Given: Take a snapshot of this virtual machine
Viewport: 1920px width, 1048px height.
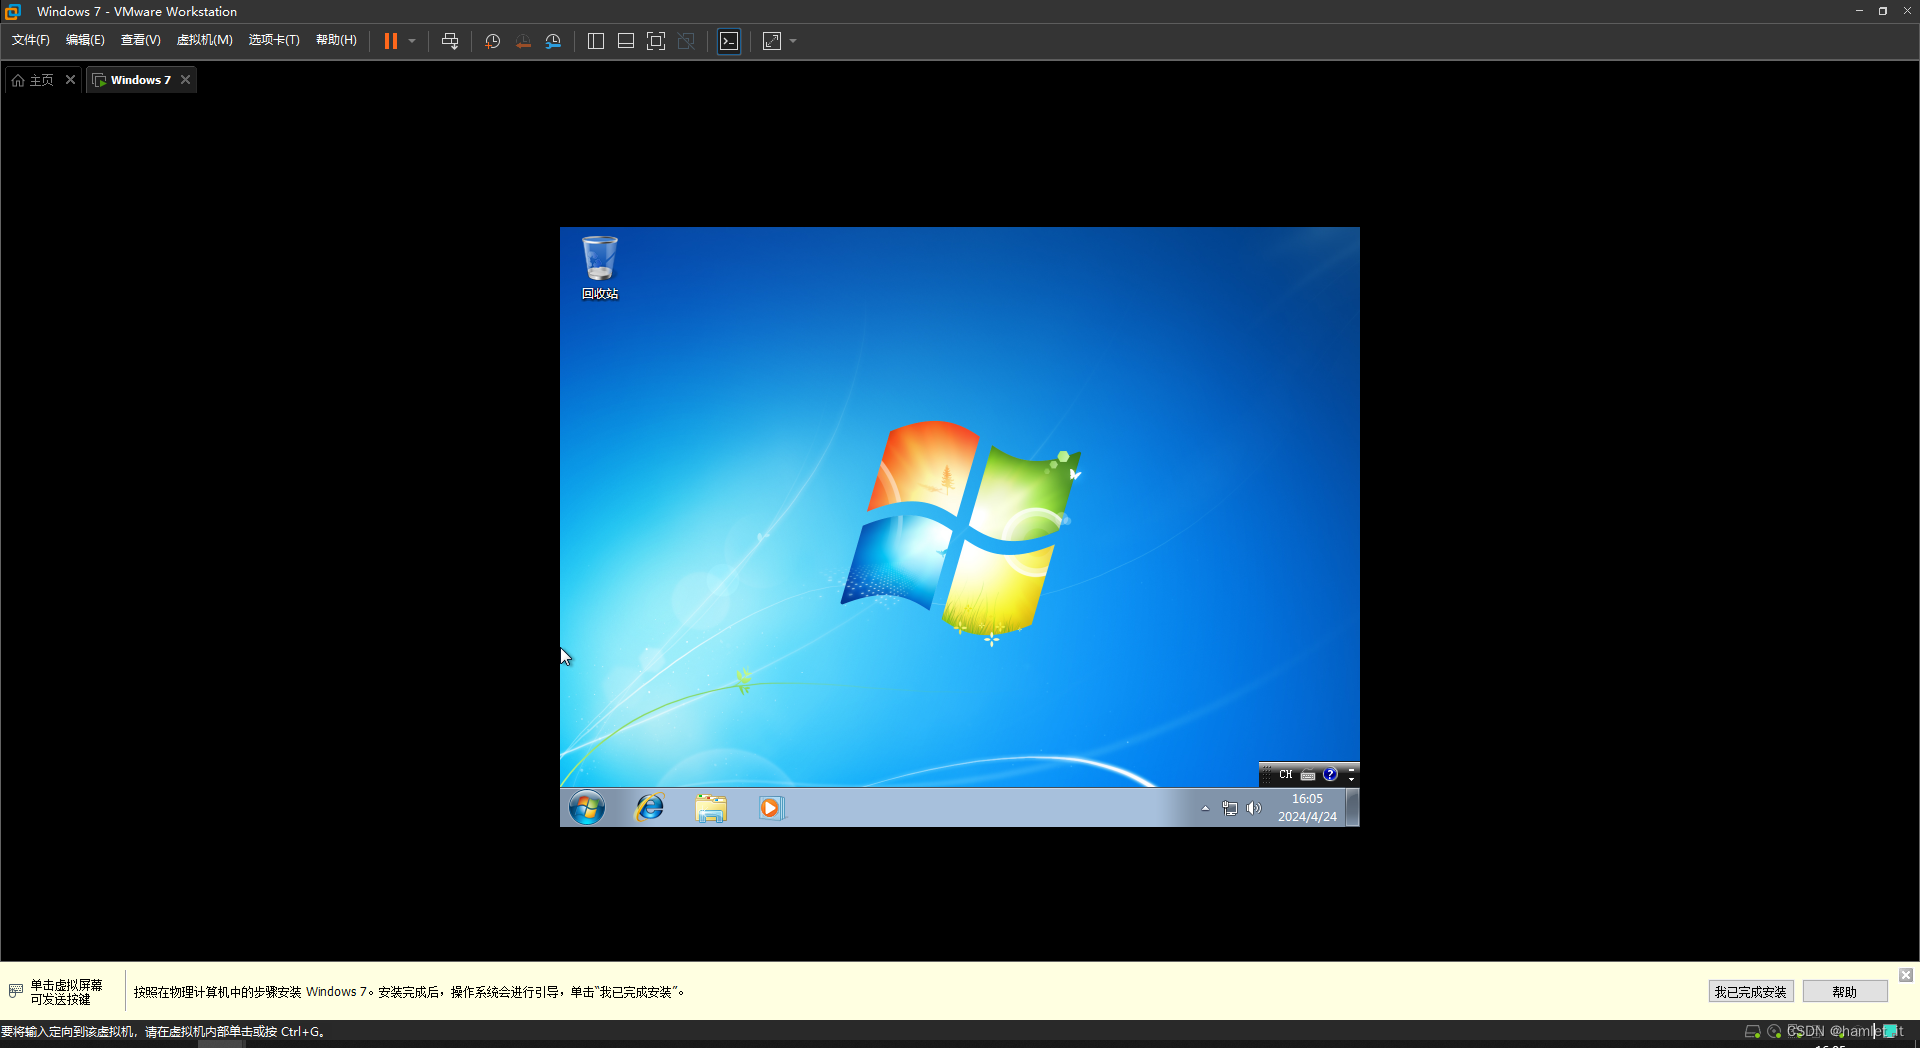Looking at the screenshot, I should (493, 41).
